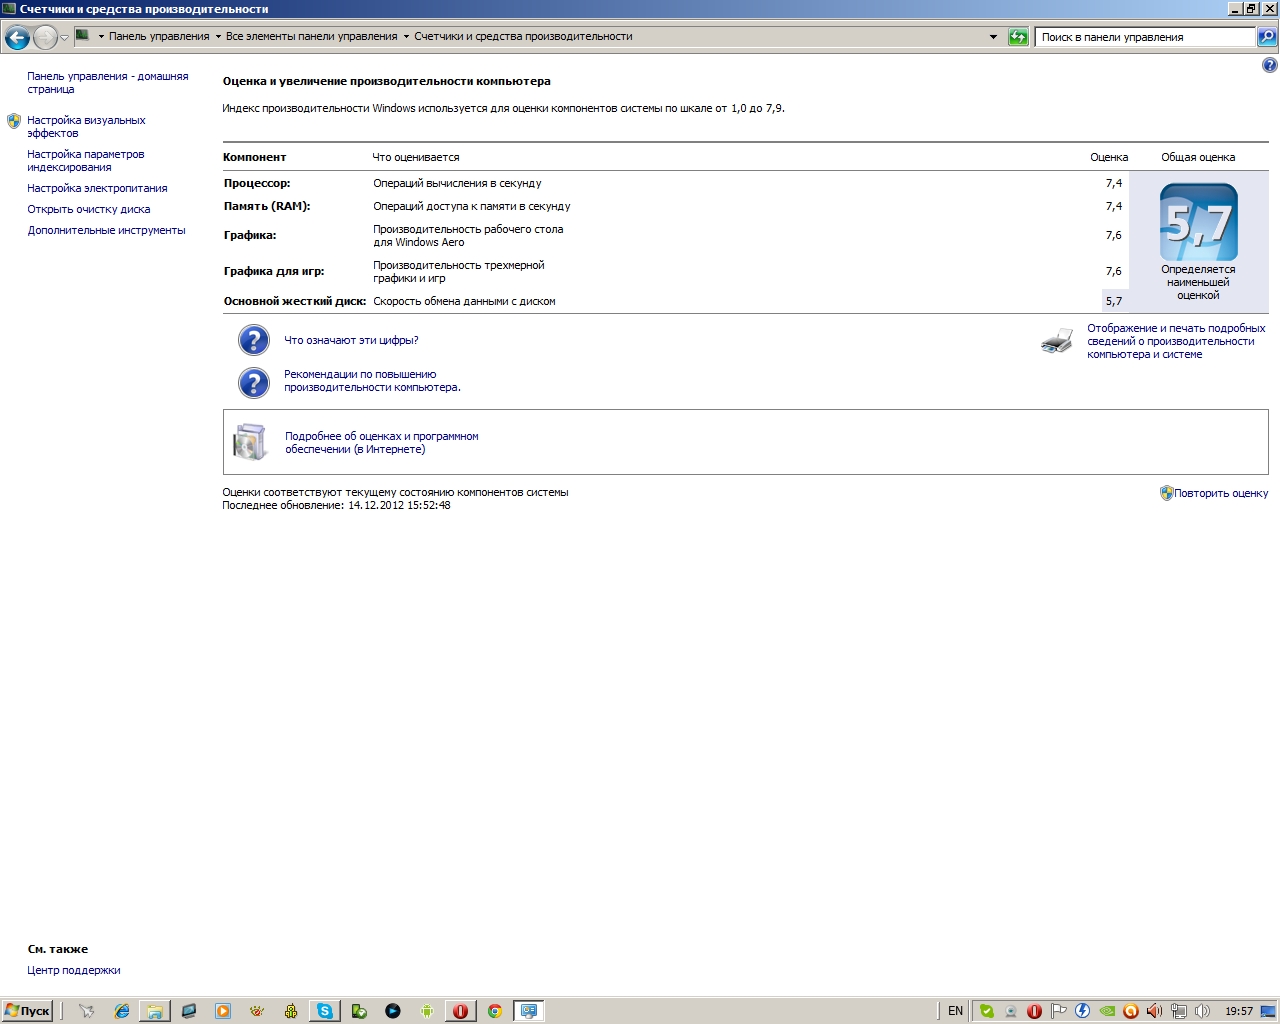Click 'Повторить оценку' link
This screenshot has height=1024, width=1280.
pos(1221,493)
